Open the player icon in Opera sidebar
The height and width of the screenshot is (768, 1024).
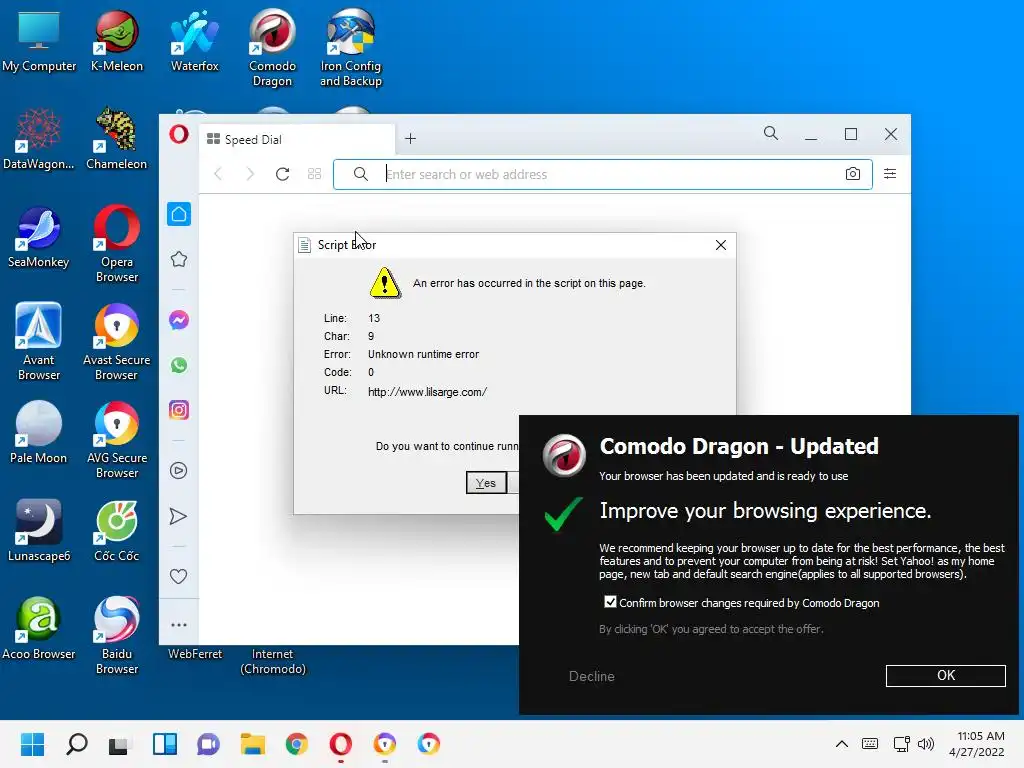[x=179, y=471]
